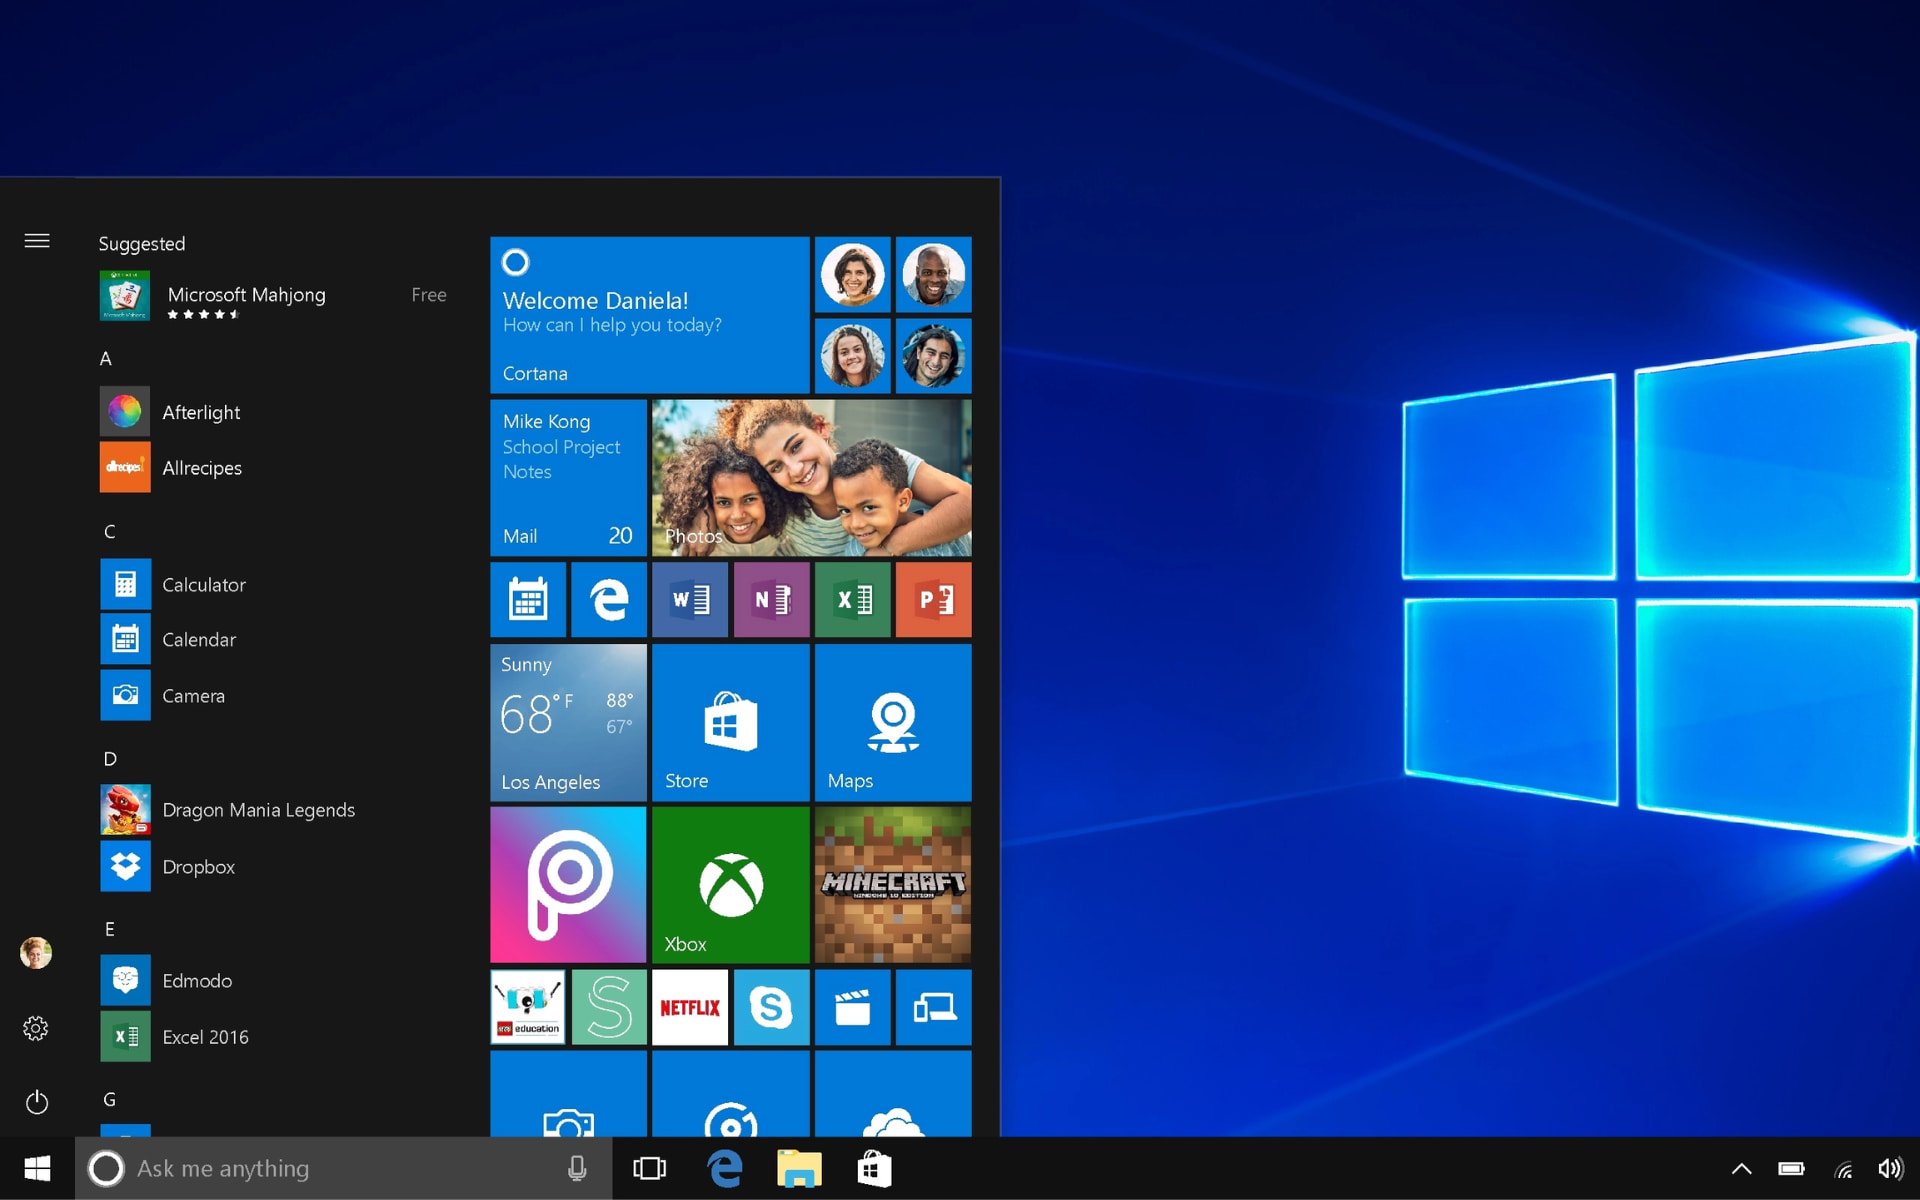Image resolution: width=1920 pixels, height=1200 pixels.
Task: Jump to letter G section header
Action: point(110,1099)
